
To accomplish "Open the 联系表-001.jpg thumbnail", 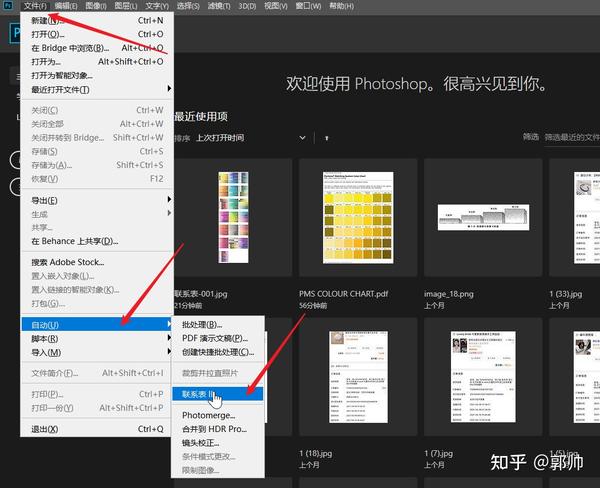I will click(233, 217).
